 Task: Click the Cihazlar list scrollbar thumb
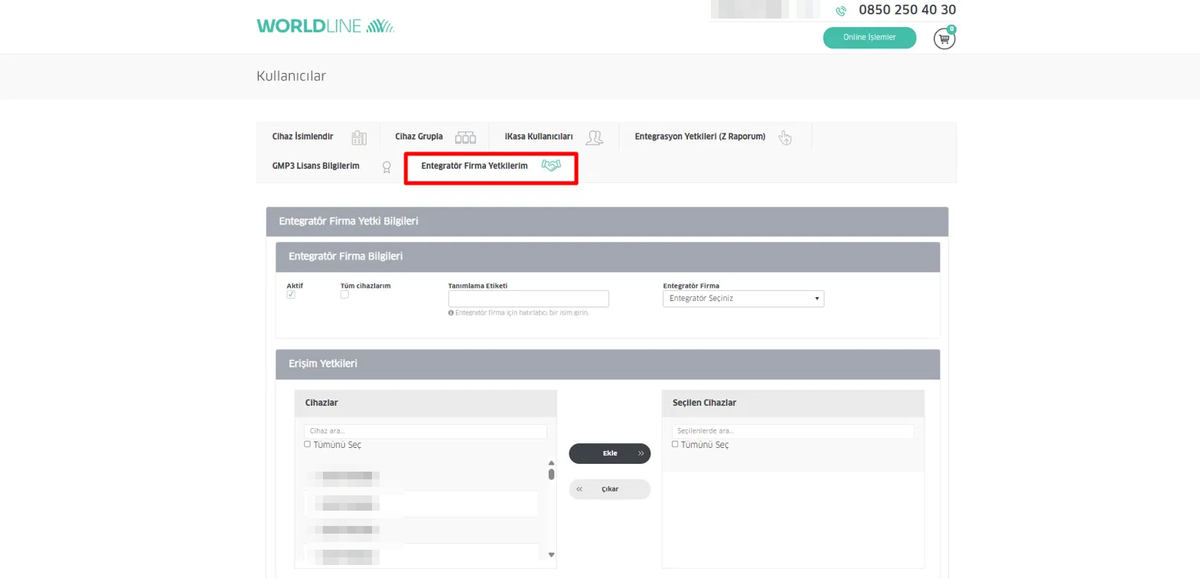(x=551, y=474)
